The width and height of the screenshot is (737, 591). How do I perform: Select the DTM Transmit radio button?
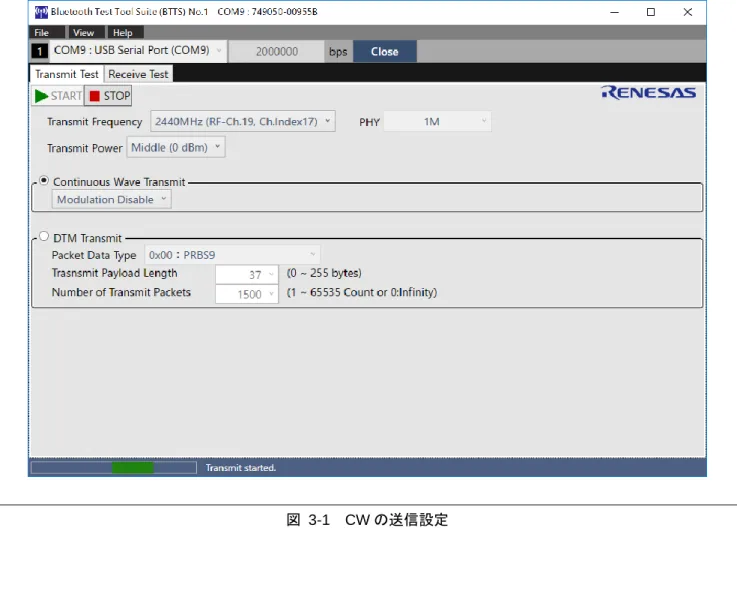tap(44, 236)
